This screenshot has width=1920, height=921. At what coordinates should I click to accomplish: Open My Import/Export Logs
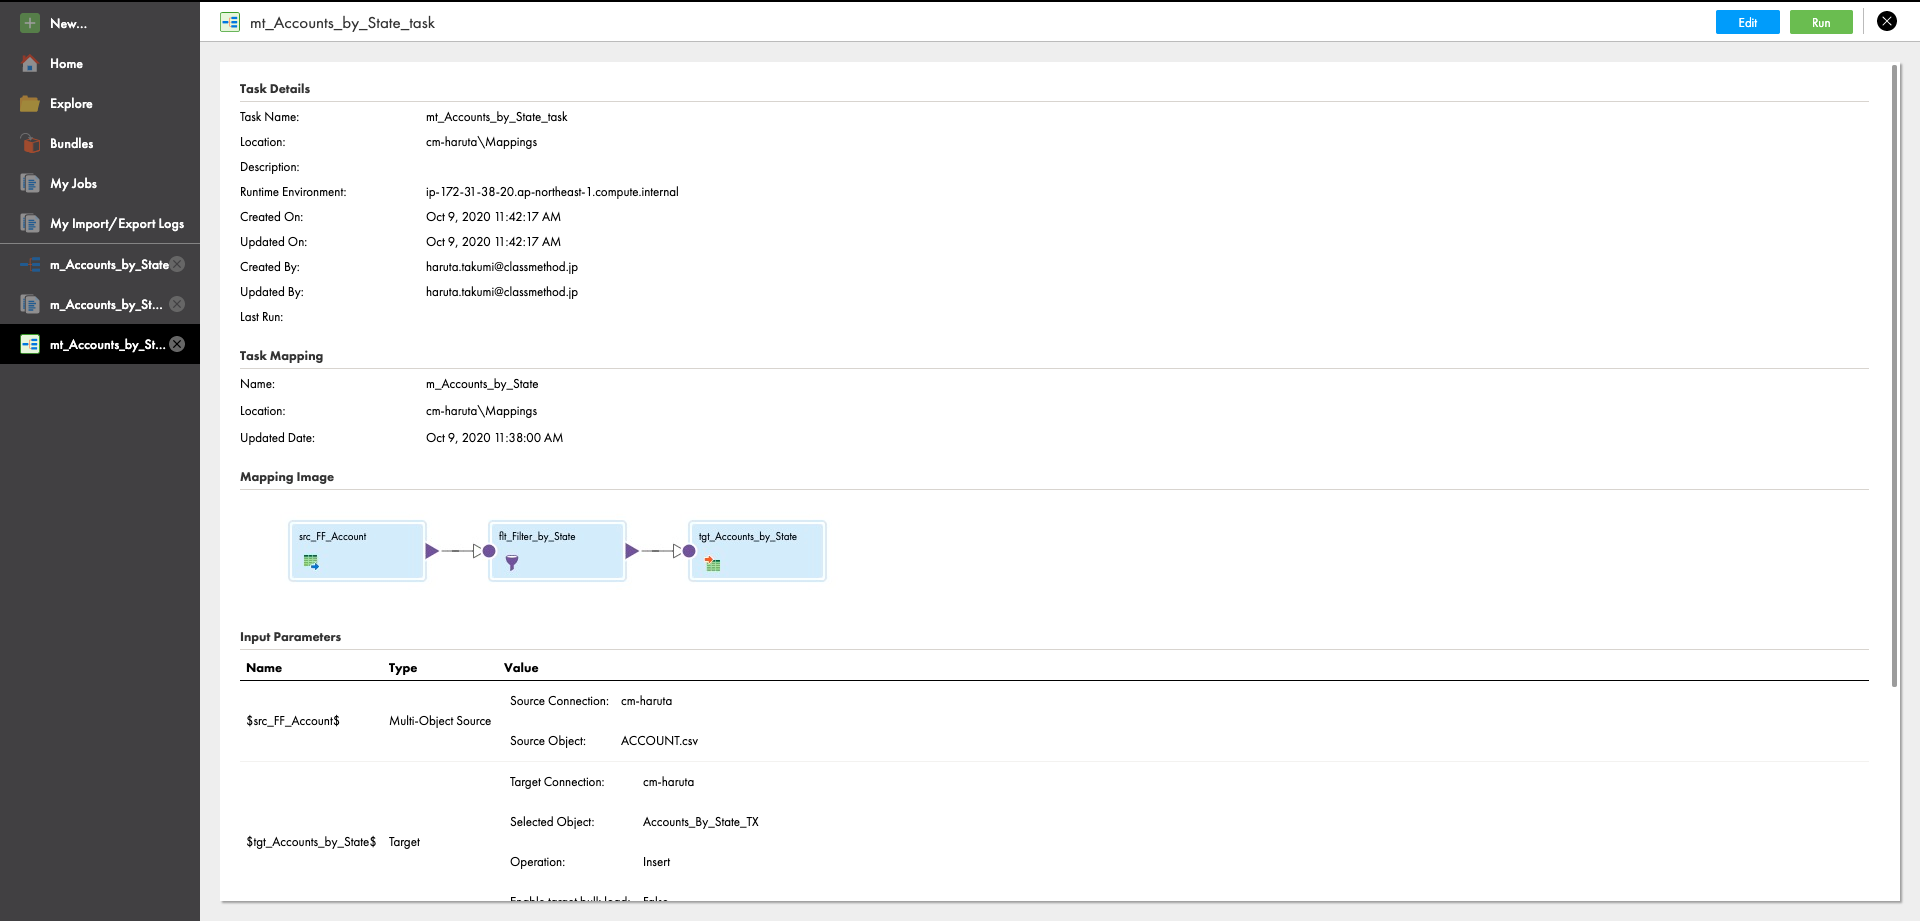click(x=30, y=223)
